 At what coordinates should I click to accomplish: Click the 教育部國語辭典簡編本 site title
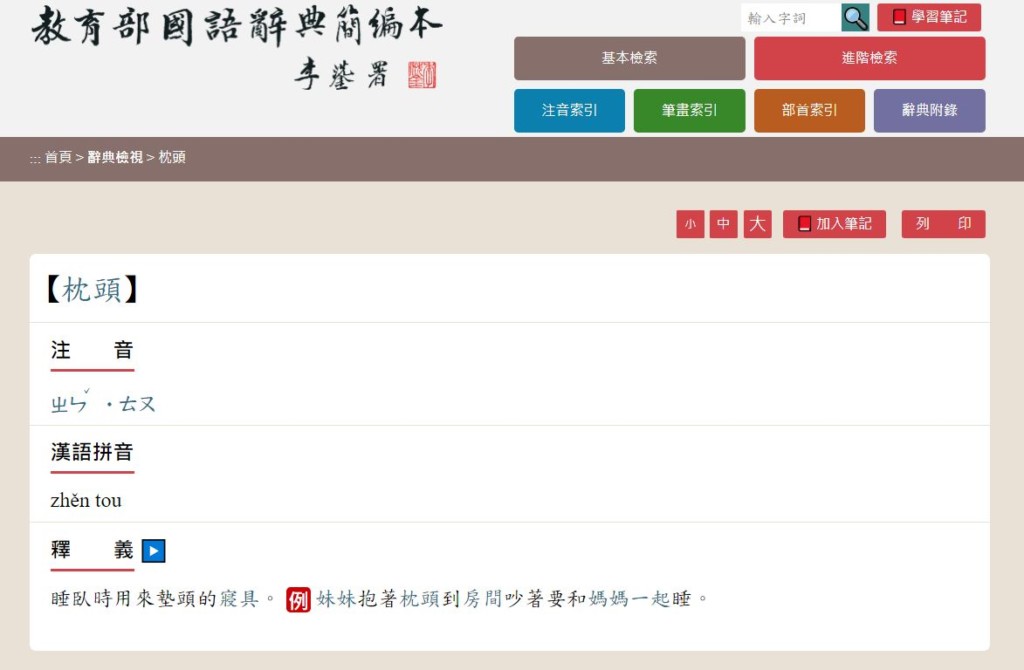point(237,26)
